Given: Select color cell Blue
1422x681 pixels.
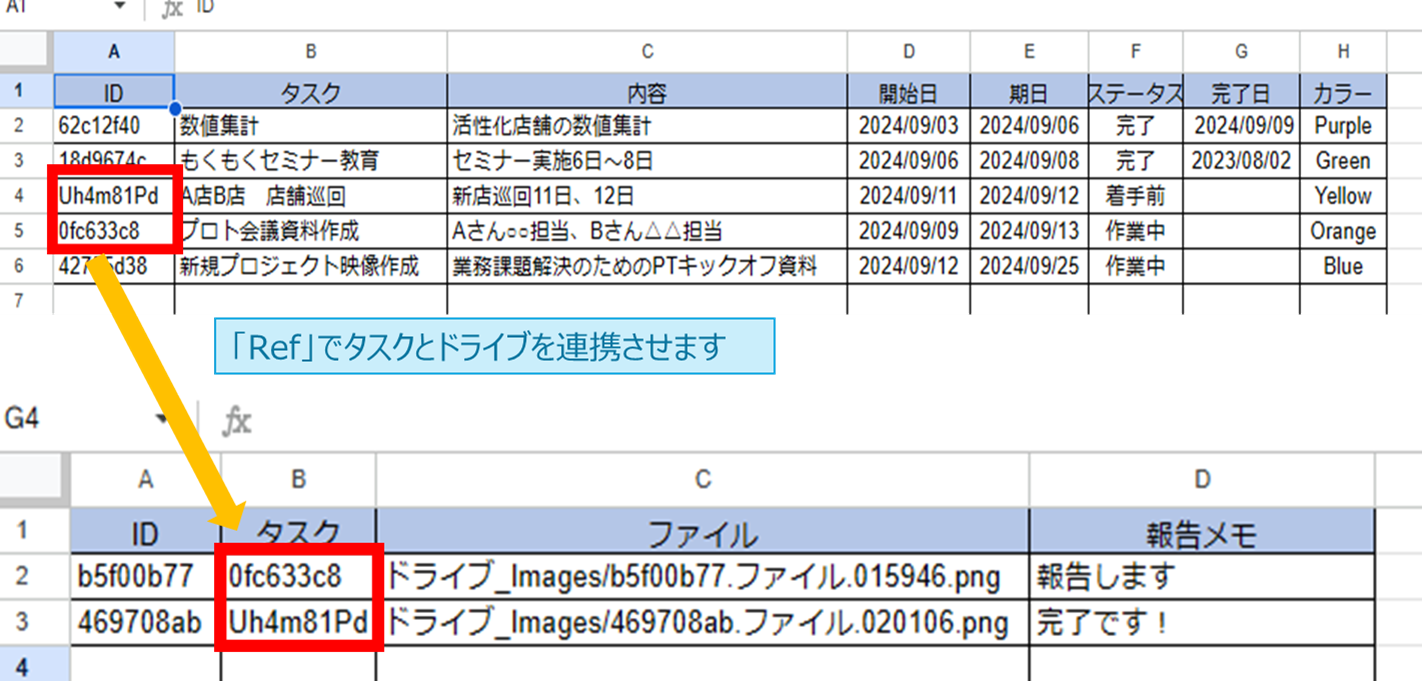Looking at the screenshot, I should tap(1343, 267).
